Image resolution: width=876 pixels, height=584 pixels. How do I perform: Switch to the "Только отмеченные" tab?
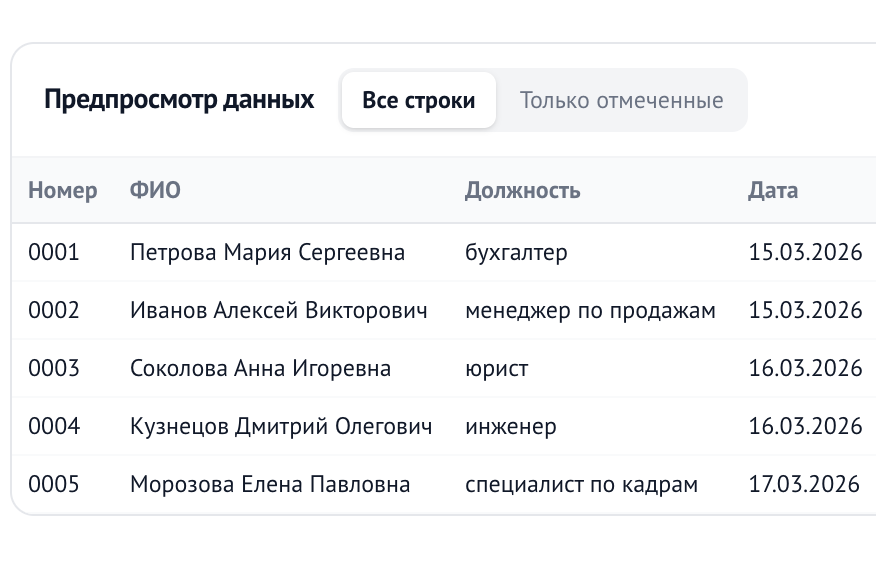click(621, 100)
